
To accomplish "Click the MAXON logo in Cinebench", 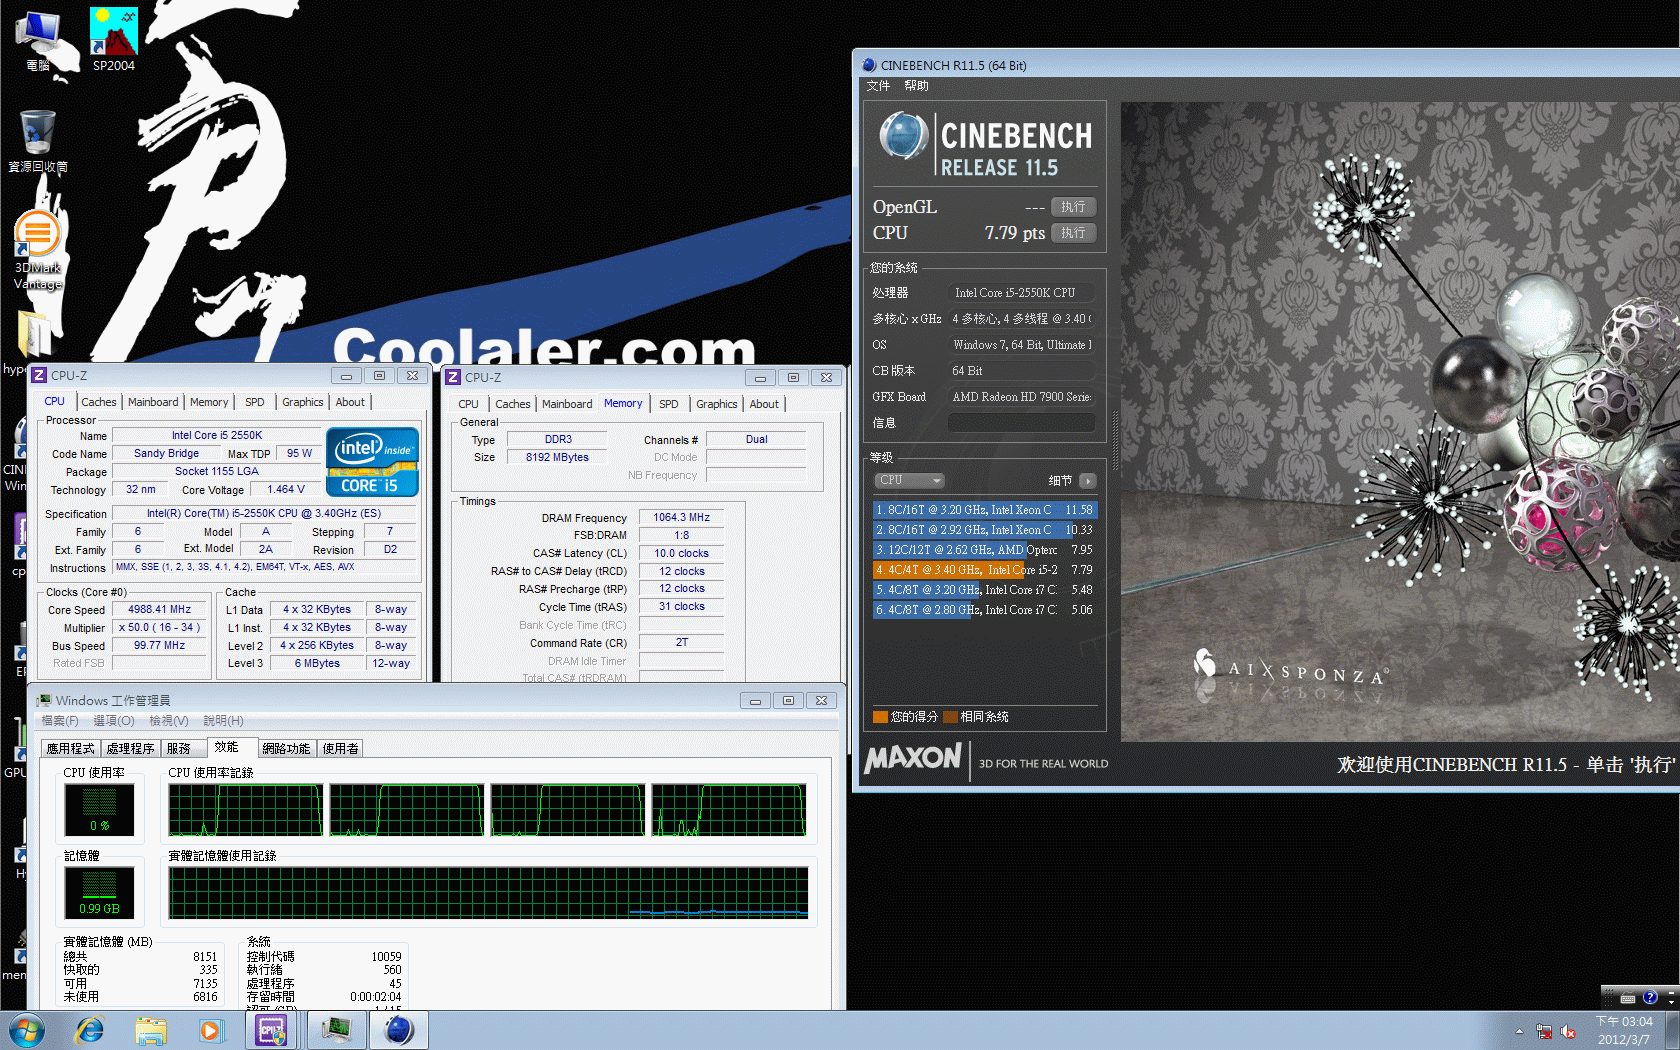I will (913, 759).
